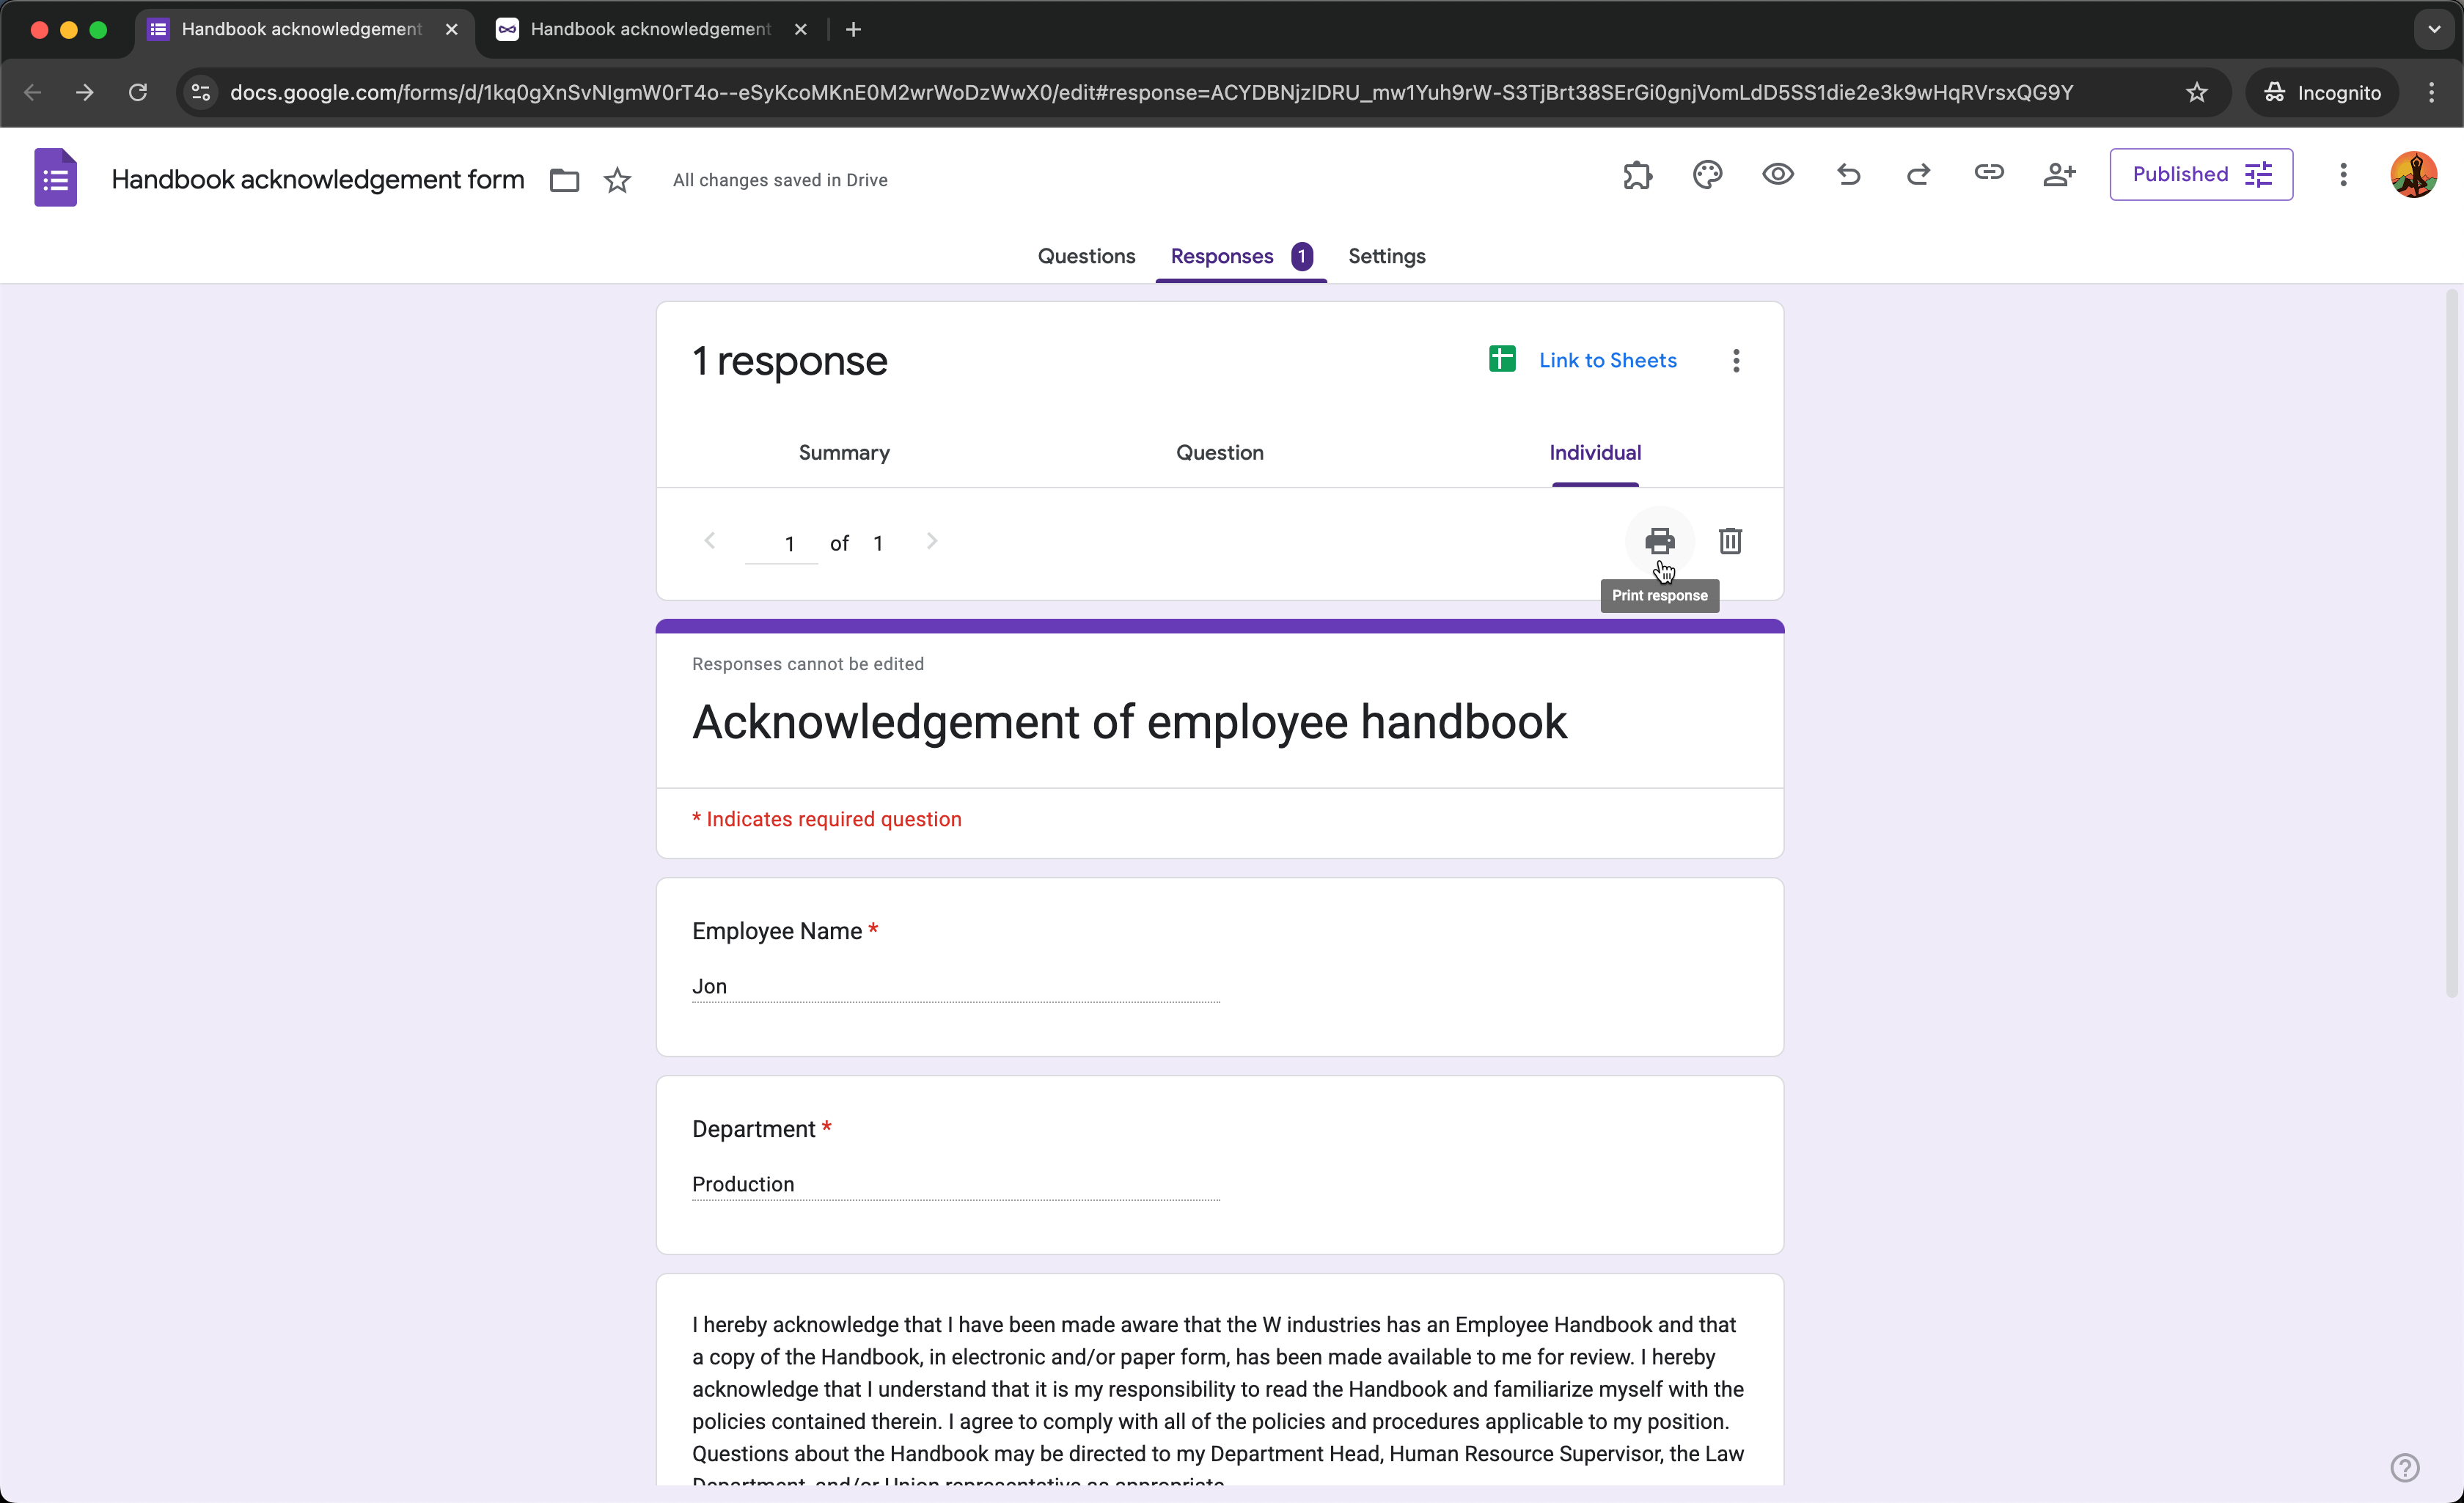
Task: Print this response
Action: (x=1660, y=541)
